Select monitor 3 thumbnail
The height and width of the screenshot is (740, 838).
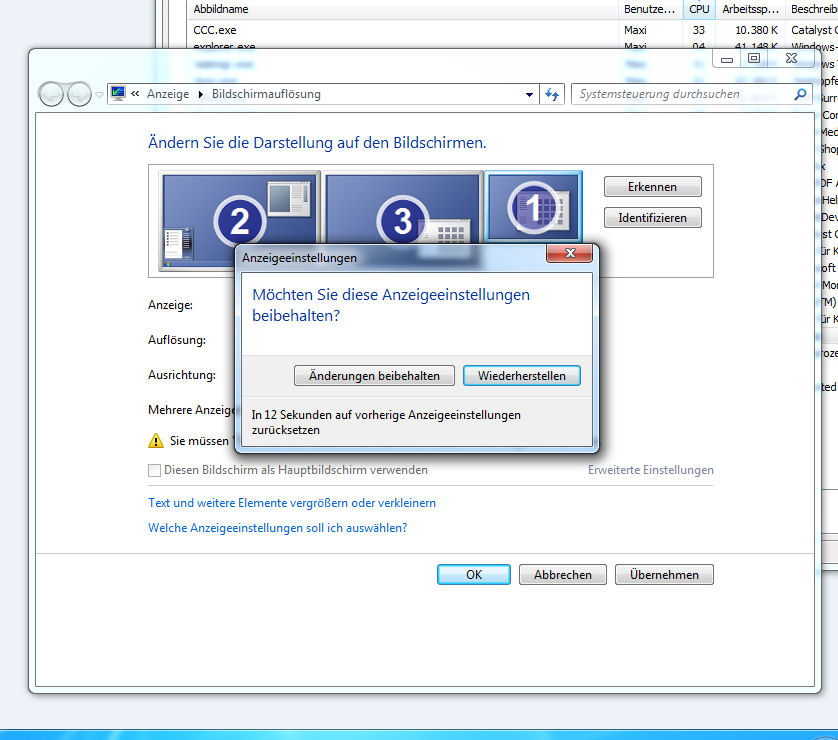403,208
